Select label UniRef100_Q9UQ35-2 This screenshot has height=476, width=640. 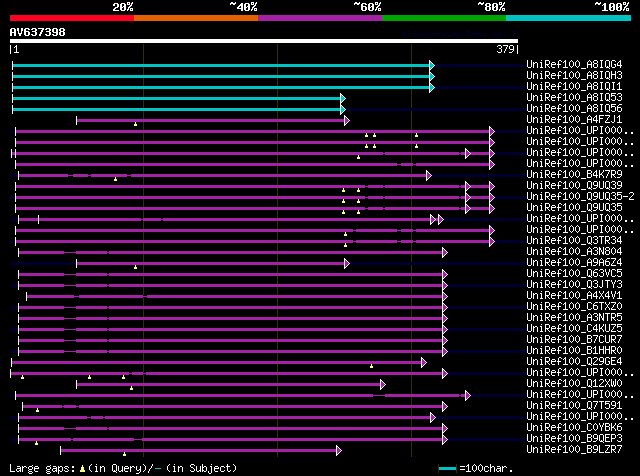[580, 196]
